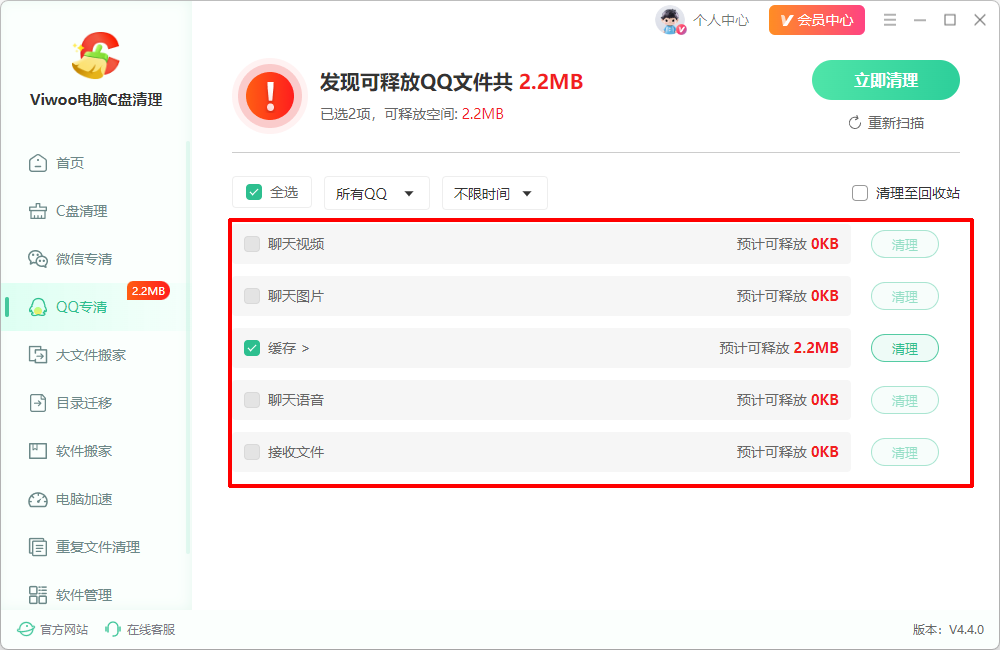Check the 接收文件 row checkbox

[252, 452]
